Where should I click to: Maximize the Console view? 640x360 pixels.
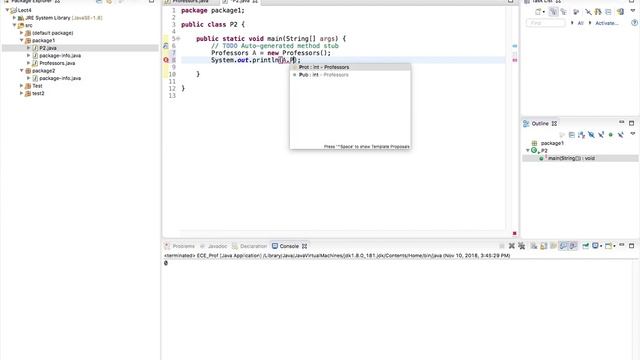click(x=631, y=246)
